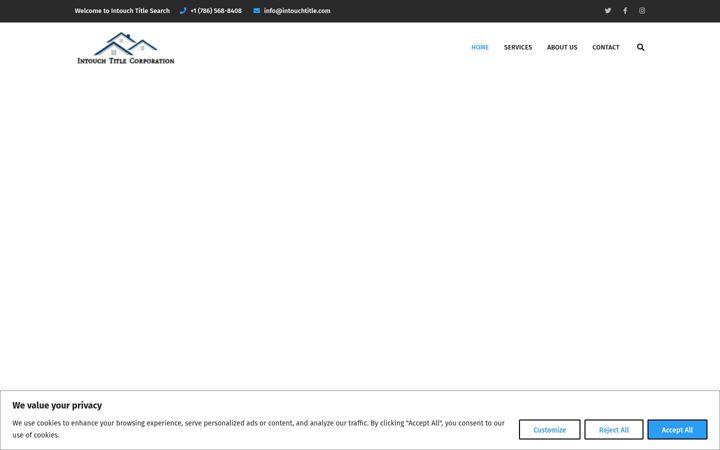Open the Contact menu item

click(x=605, y=47)
